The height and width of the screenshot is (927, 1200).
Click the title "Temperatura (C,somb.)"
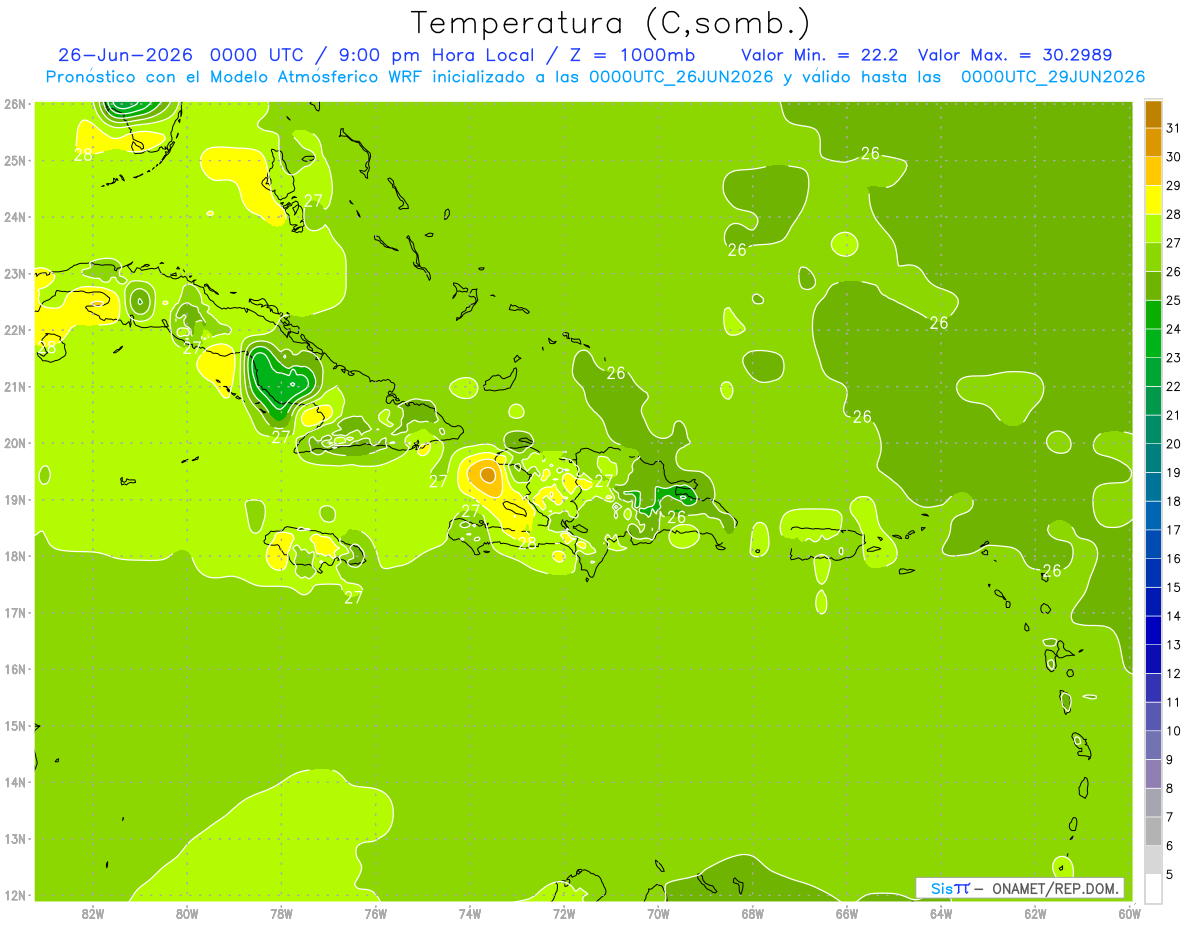click(610, 22)
